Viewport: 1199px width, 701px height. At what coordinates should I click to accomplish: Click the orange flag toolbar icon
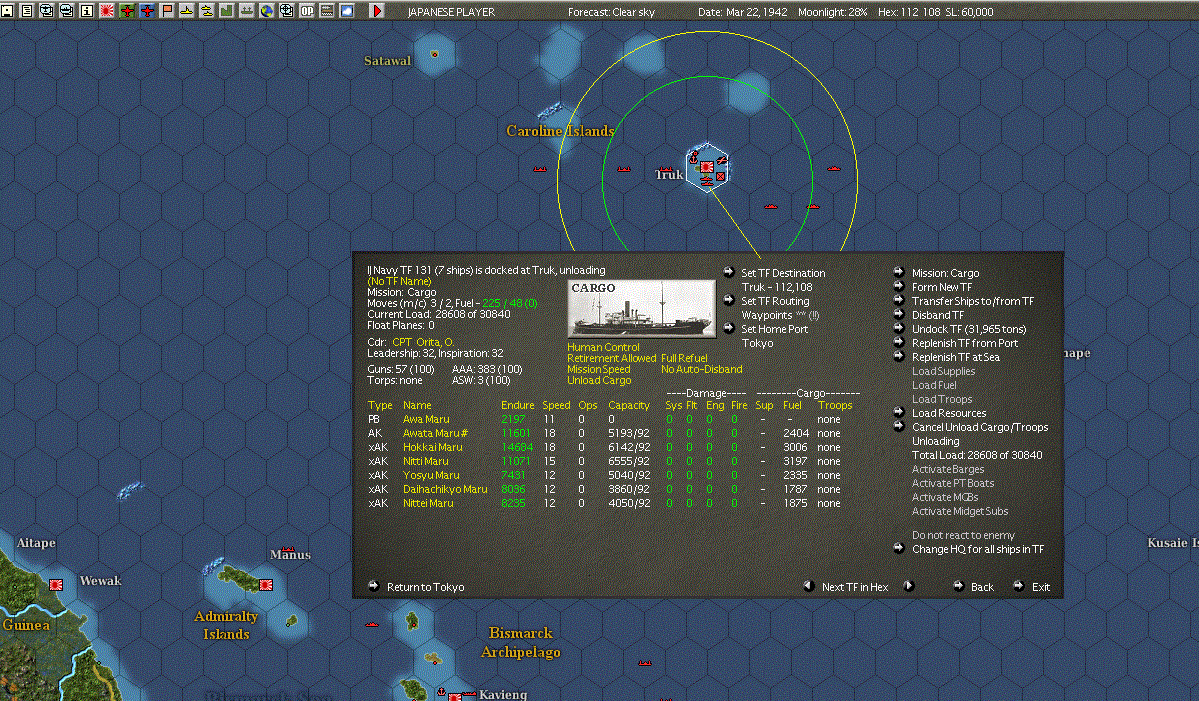tap(167, 11)
